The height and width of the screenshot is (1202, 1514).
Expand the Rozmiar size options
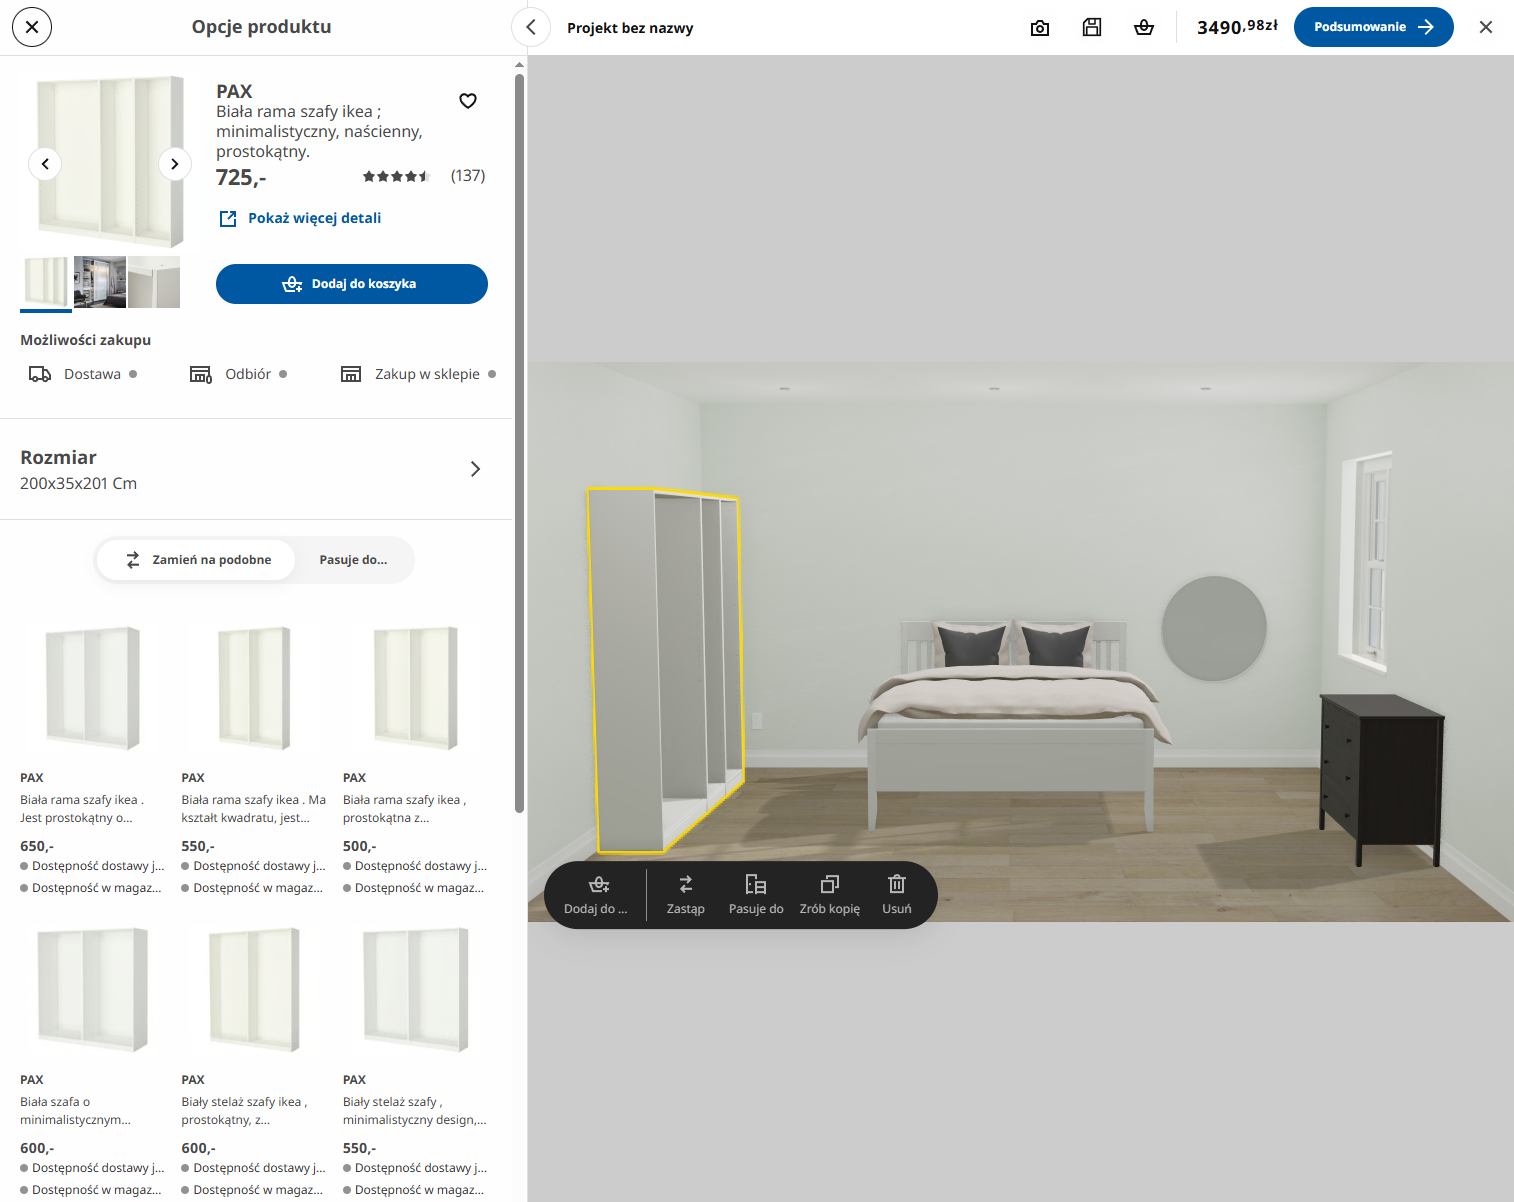tap(475, 469)
